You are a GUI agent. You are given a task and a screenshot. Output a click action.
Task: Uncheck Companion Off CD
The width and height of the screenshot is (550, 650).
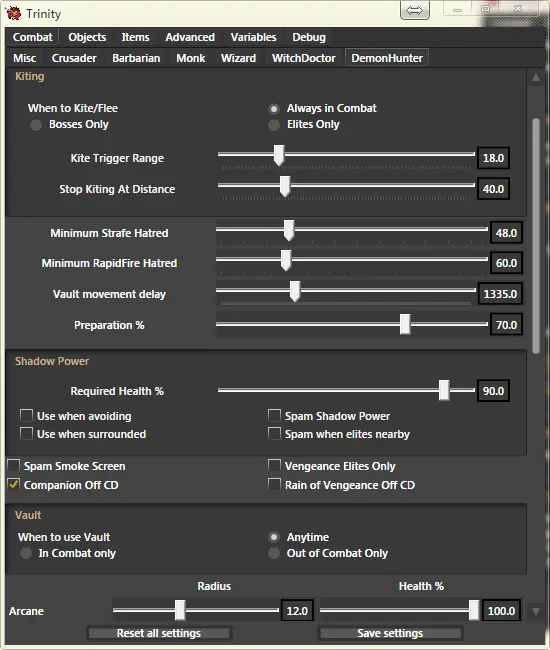[x=14, y=484]
